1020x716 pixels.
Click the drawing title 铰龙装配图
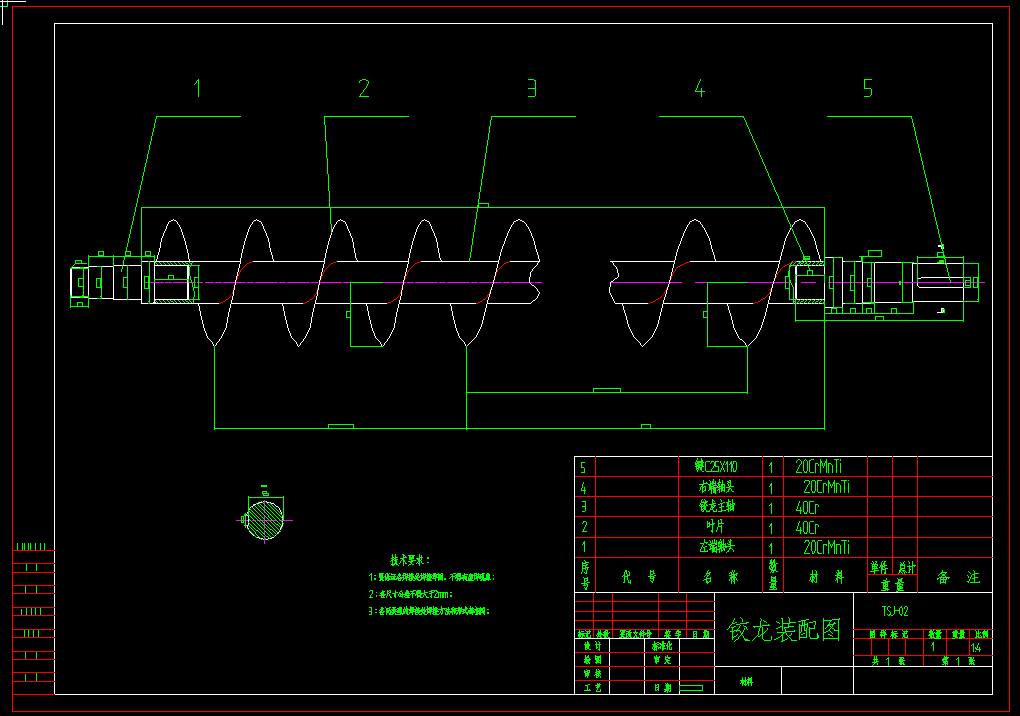pyautogui.click(x=783, y=630)
